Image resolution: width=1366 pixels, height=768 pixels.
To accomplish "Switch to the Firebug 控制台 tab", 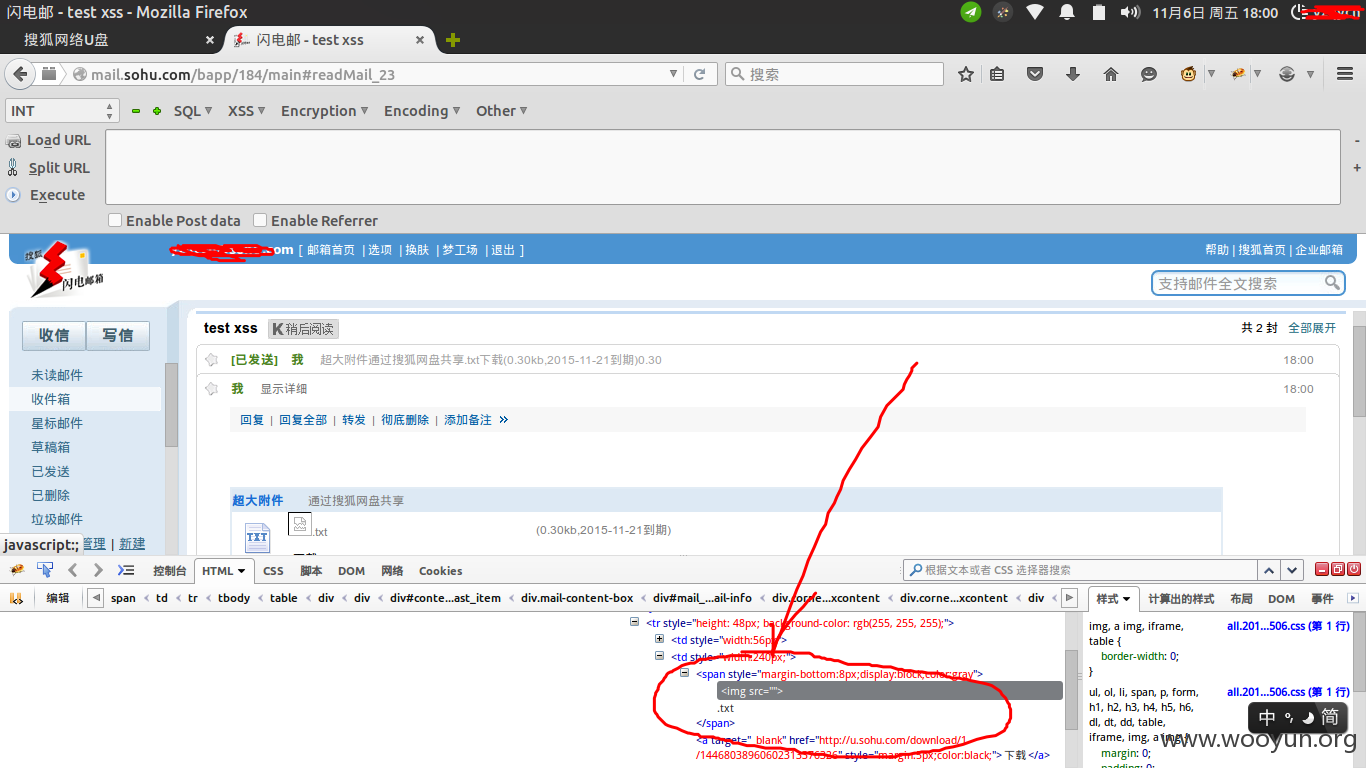I will coord(170,571).
